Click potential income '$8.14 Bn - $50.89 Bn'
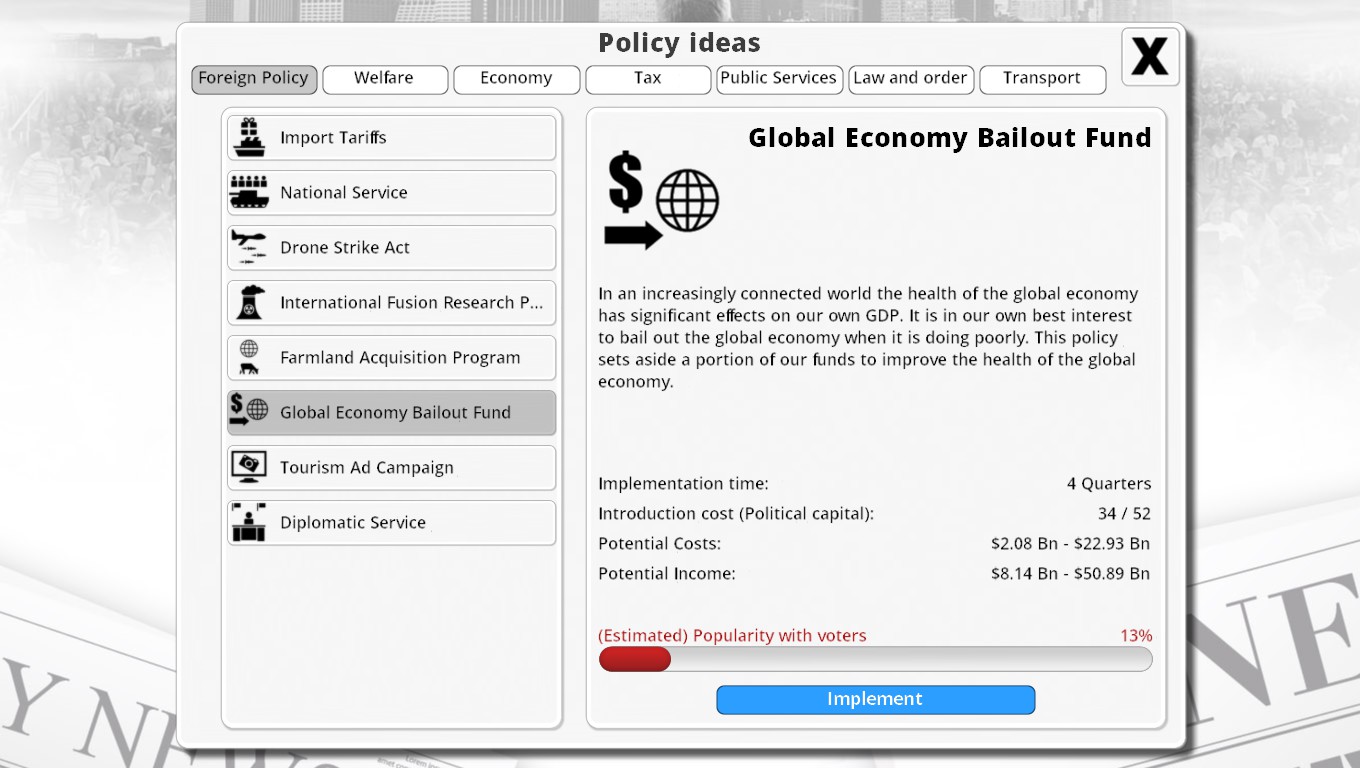Screen dimensions: 1360x768 point(1070,574)
